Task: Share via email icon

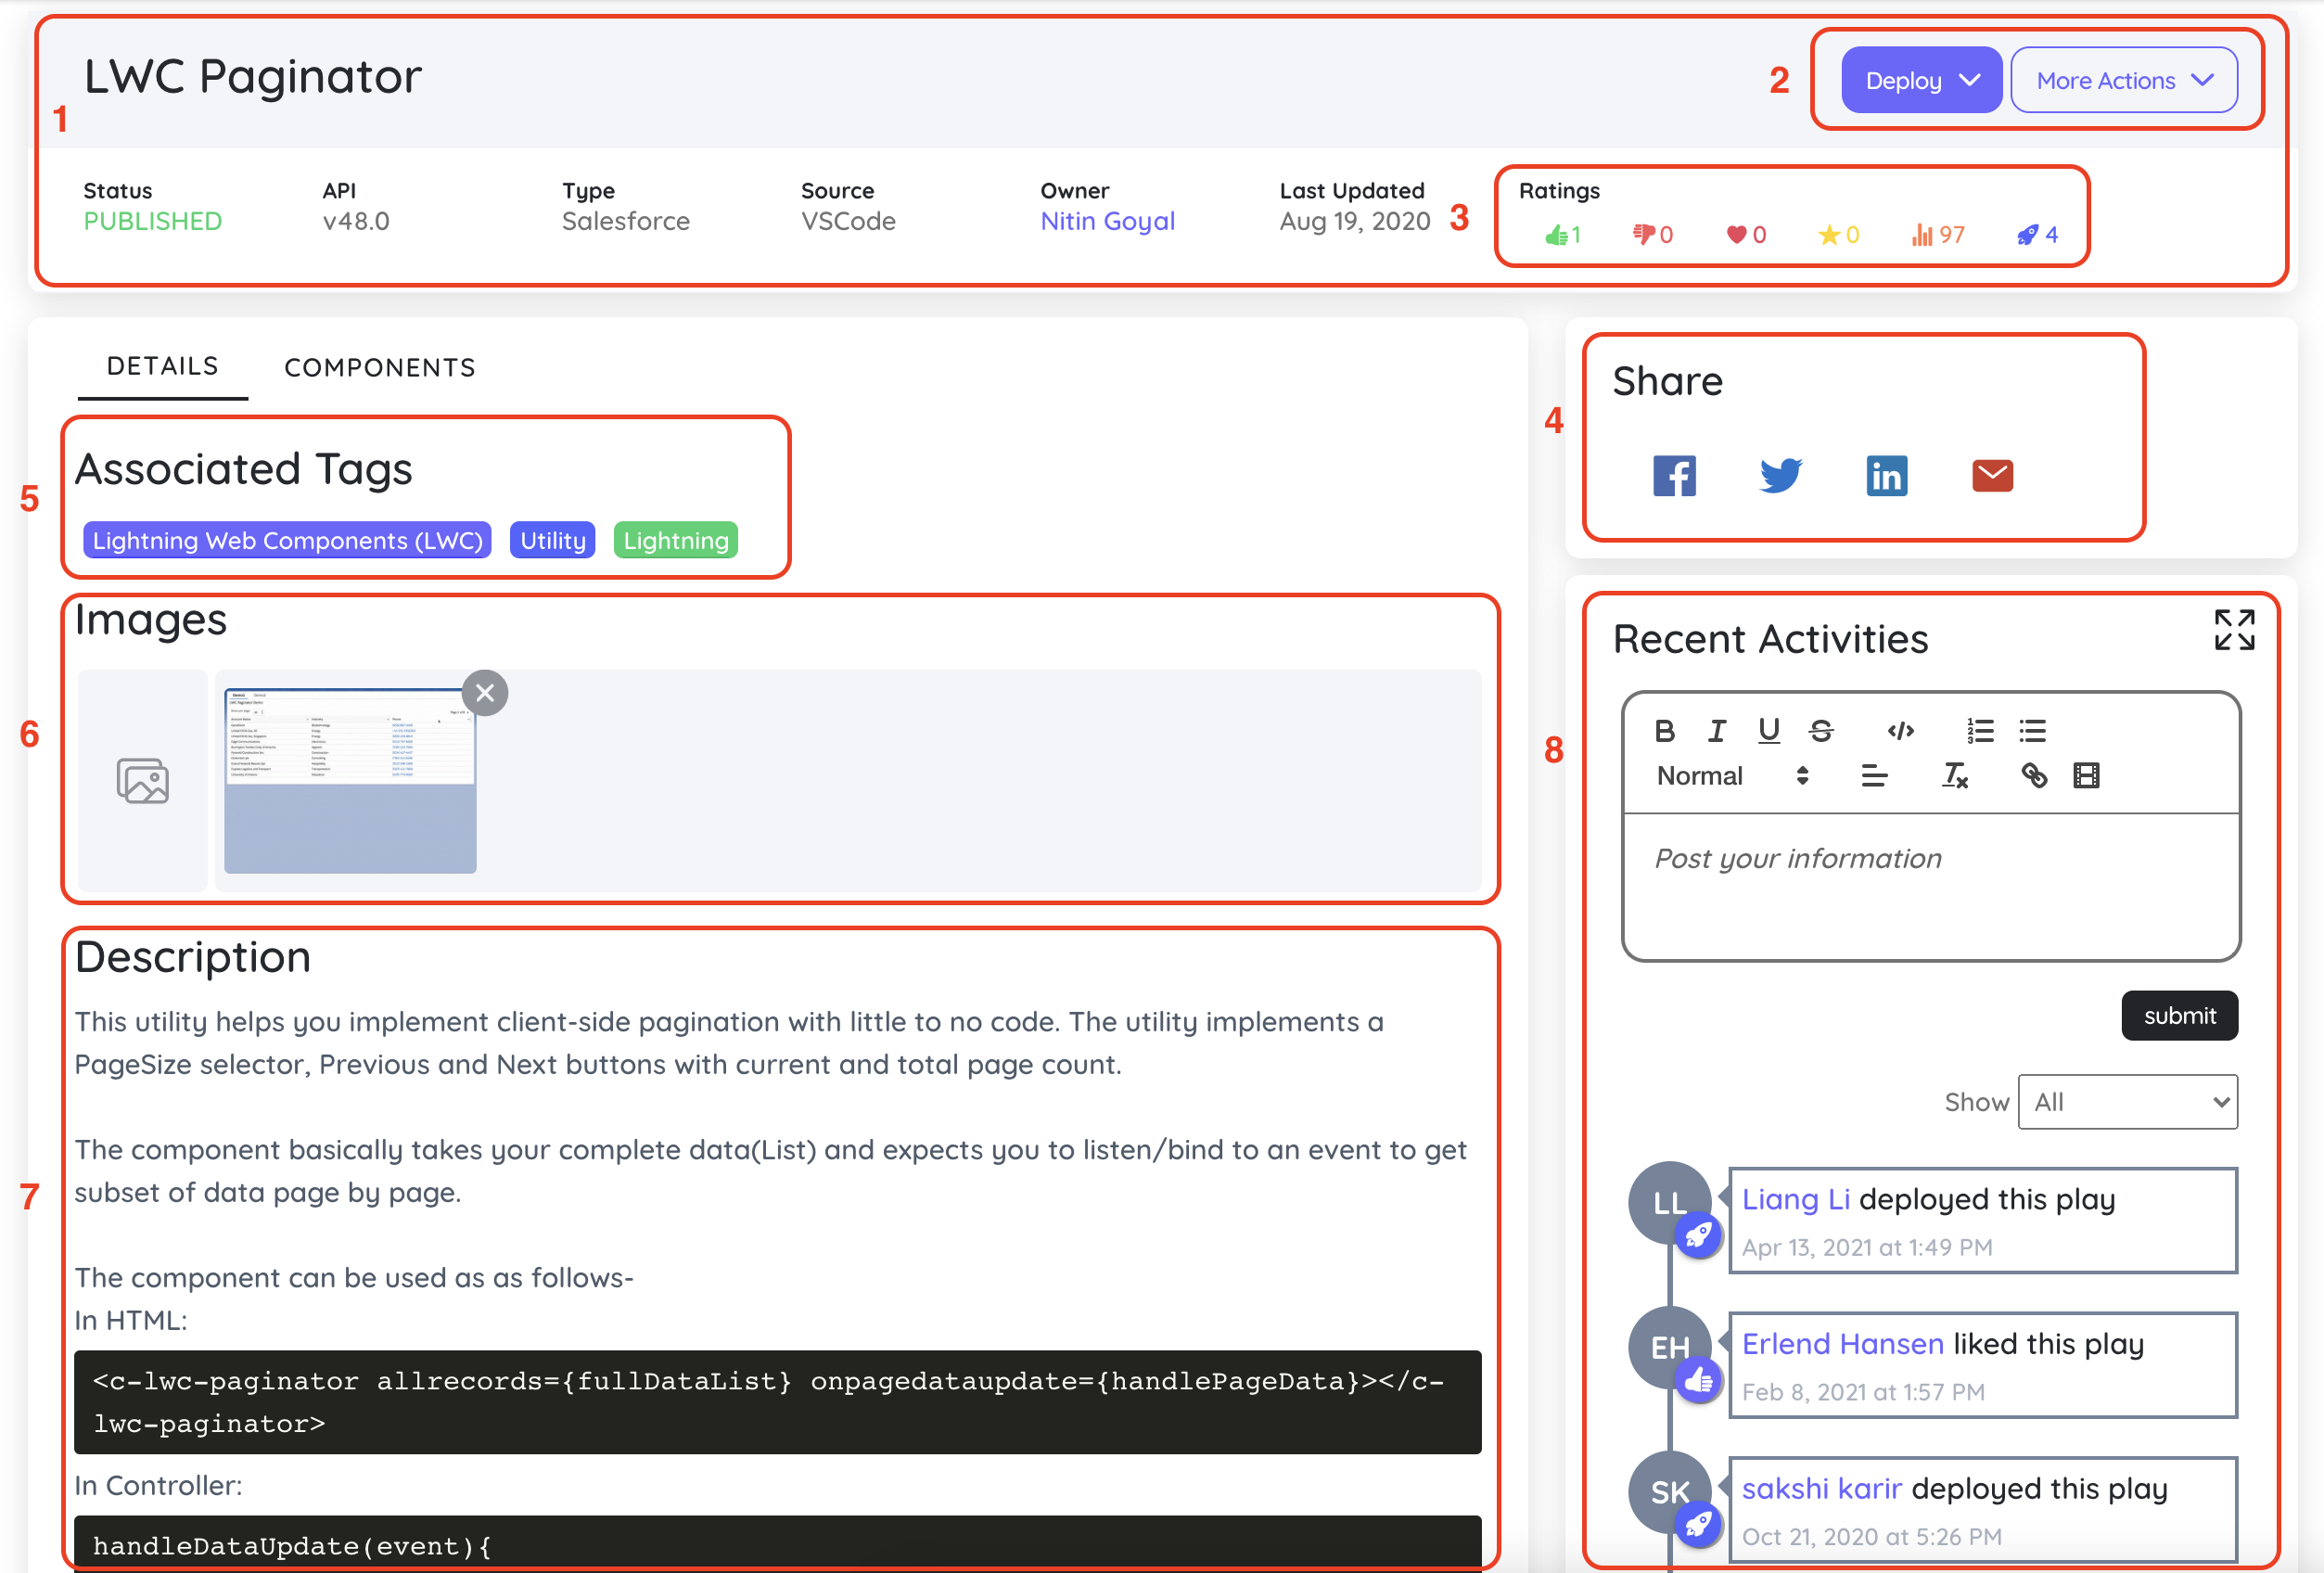Action: click(x=1992, y=476)
